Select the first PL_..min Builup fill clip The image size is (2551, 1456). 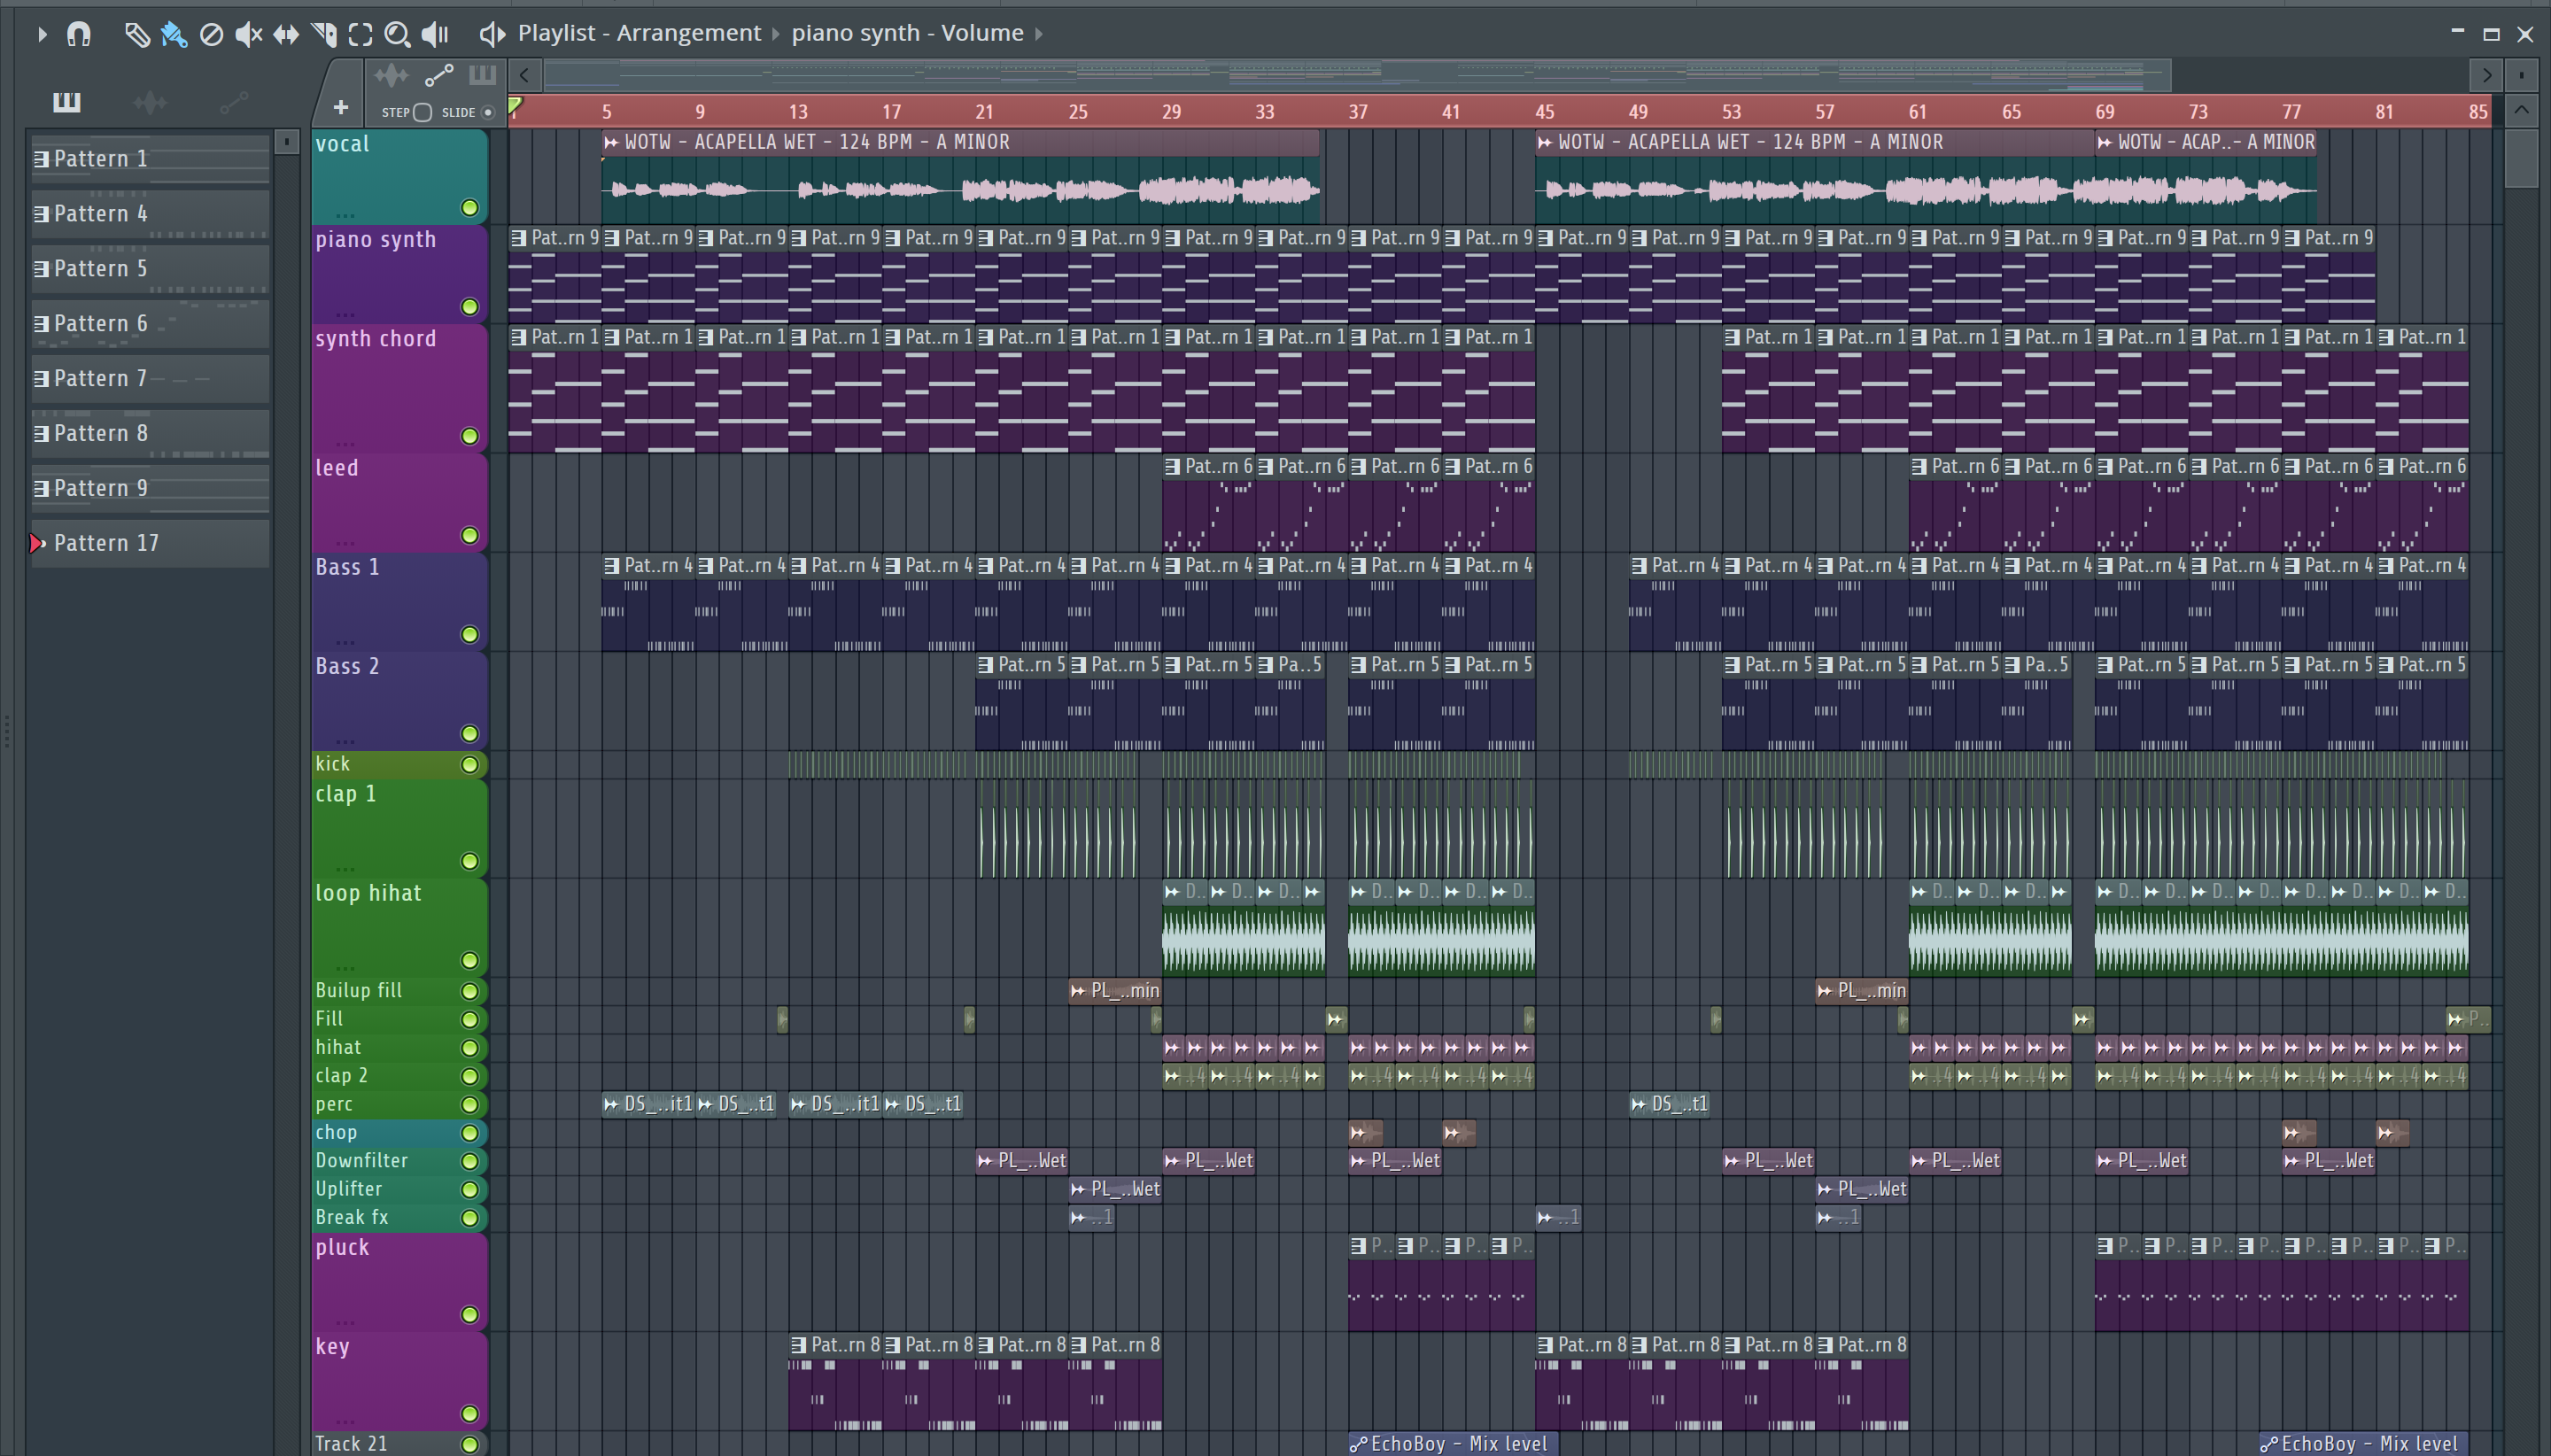[1115, 991]
